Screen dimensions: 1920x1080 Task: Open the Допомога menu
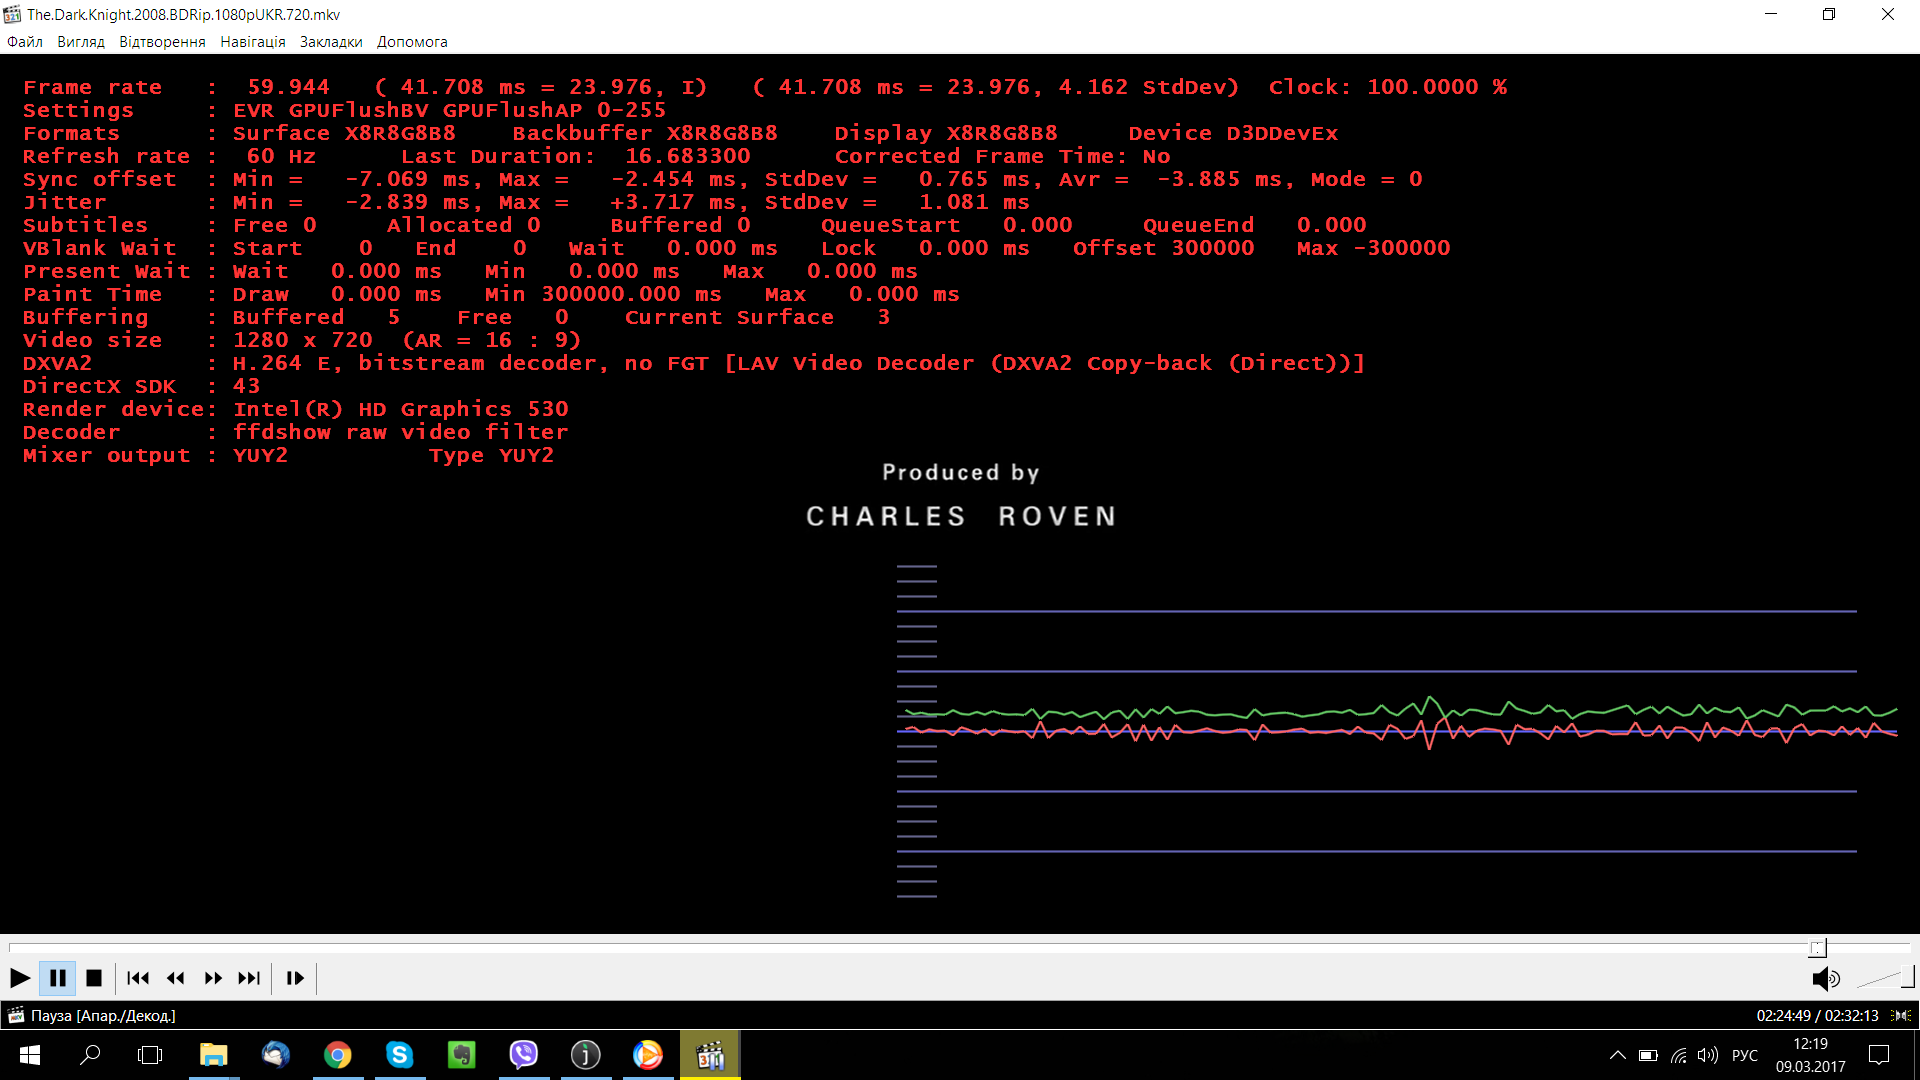tap(412, 42)
